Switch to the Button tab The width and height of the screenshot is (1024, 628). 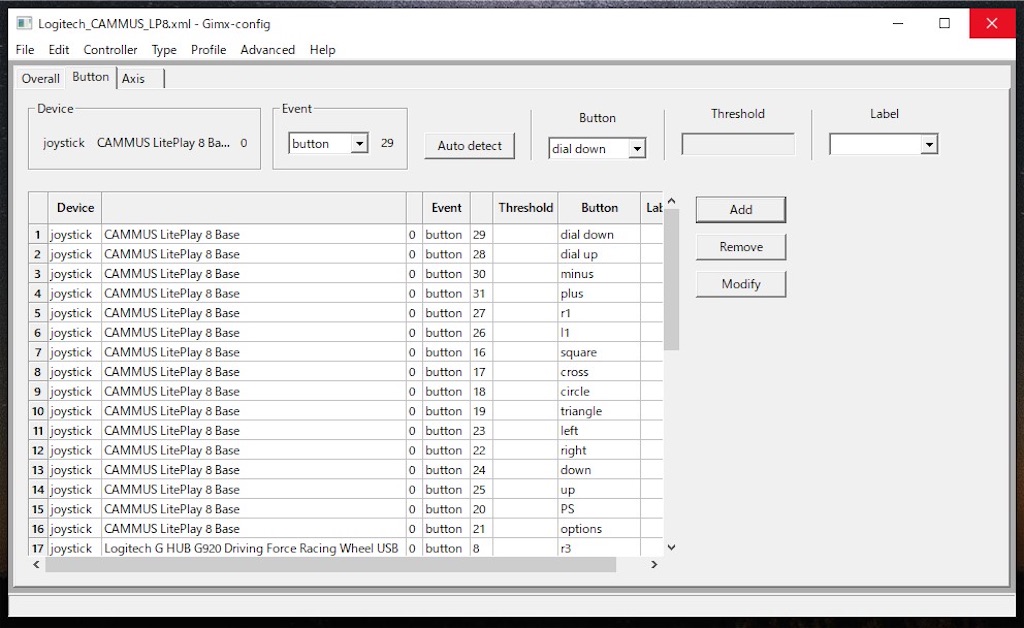tap(91, 77)
